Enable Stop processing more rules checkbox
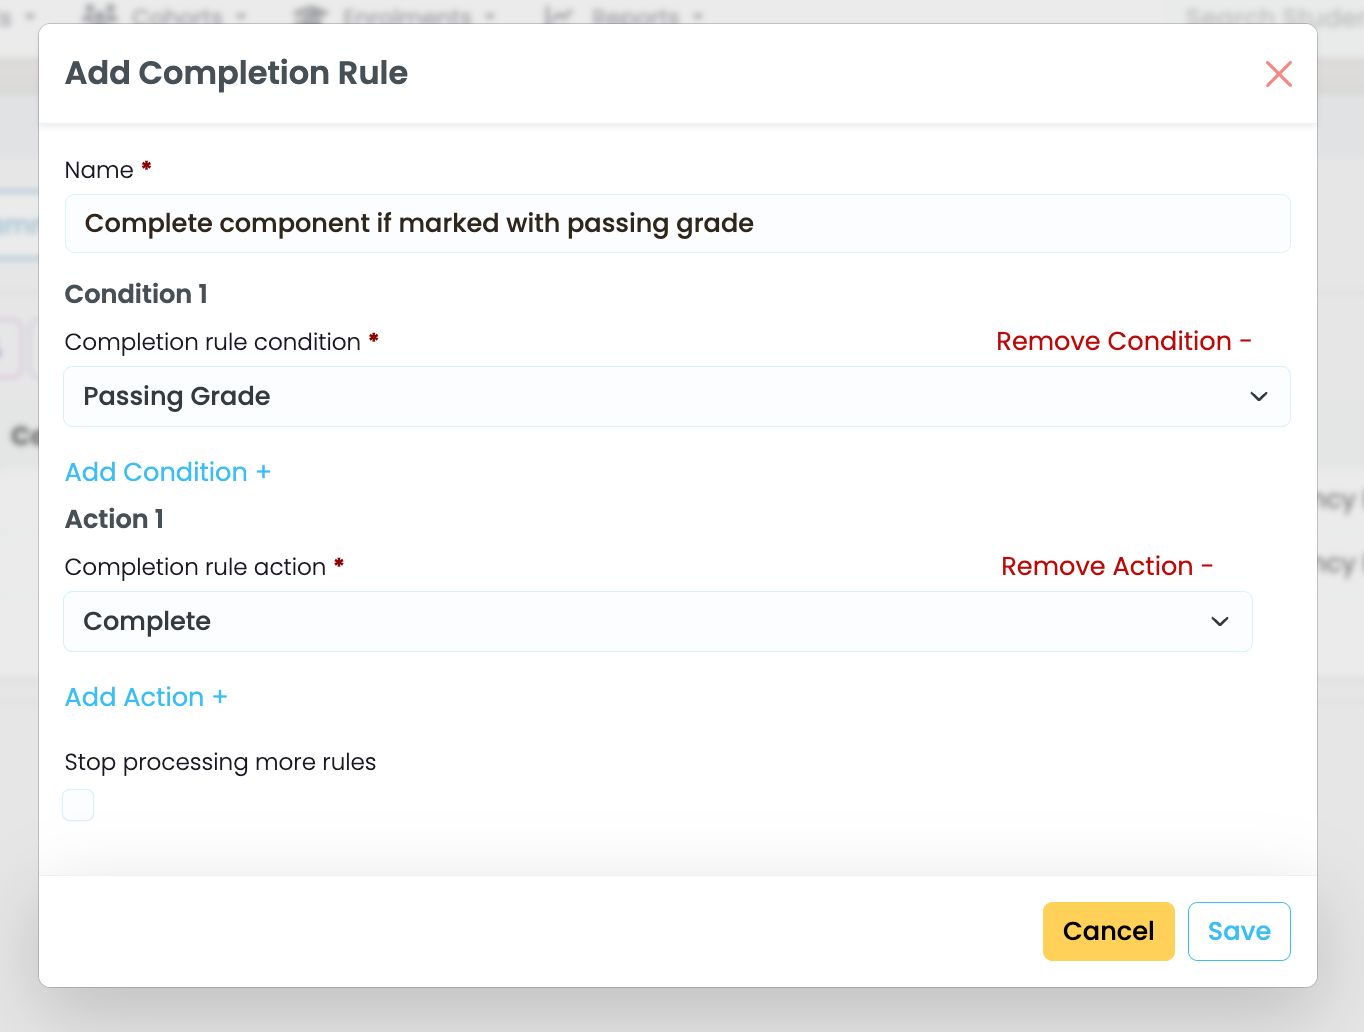The height and width of the screenshot is (1032, 1364). [x=78, y=805]
